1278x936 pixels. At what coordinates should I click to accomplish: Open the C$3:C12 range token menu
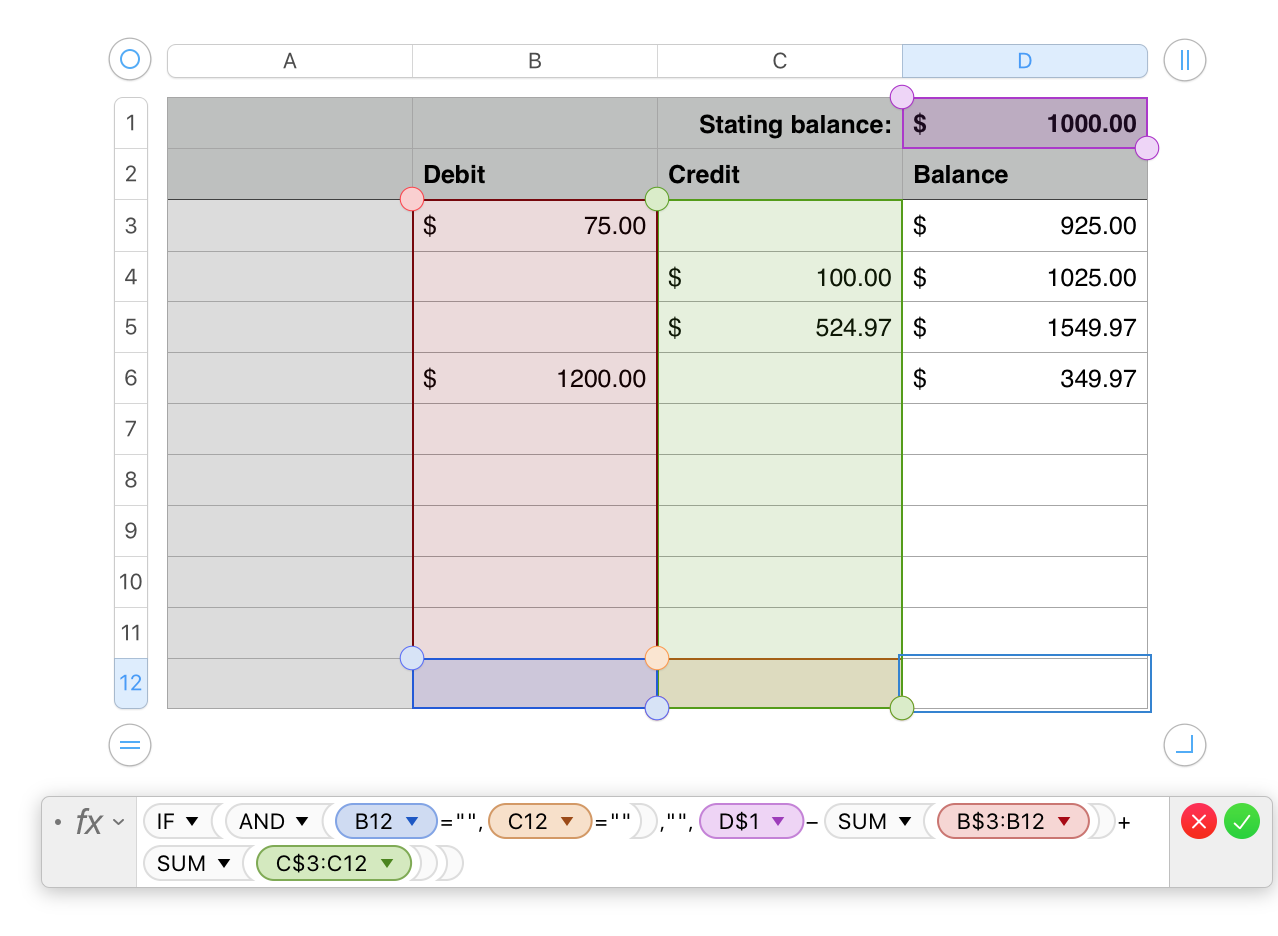[387, 864]
